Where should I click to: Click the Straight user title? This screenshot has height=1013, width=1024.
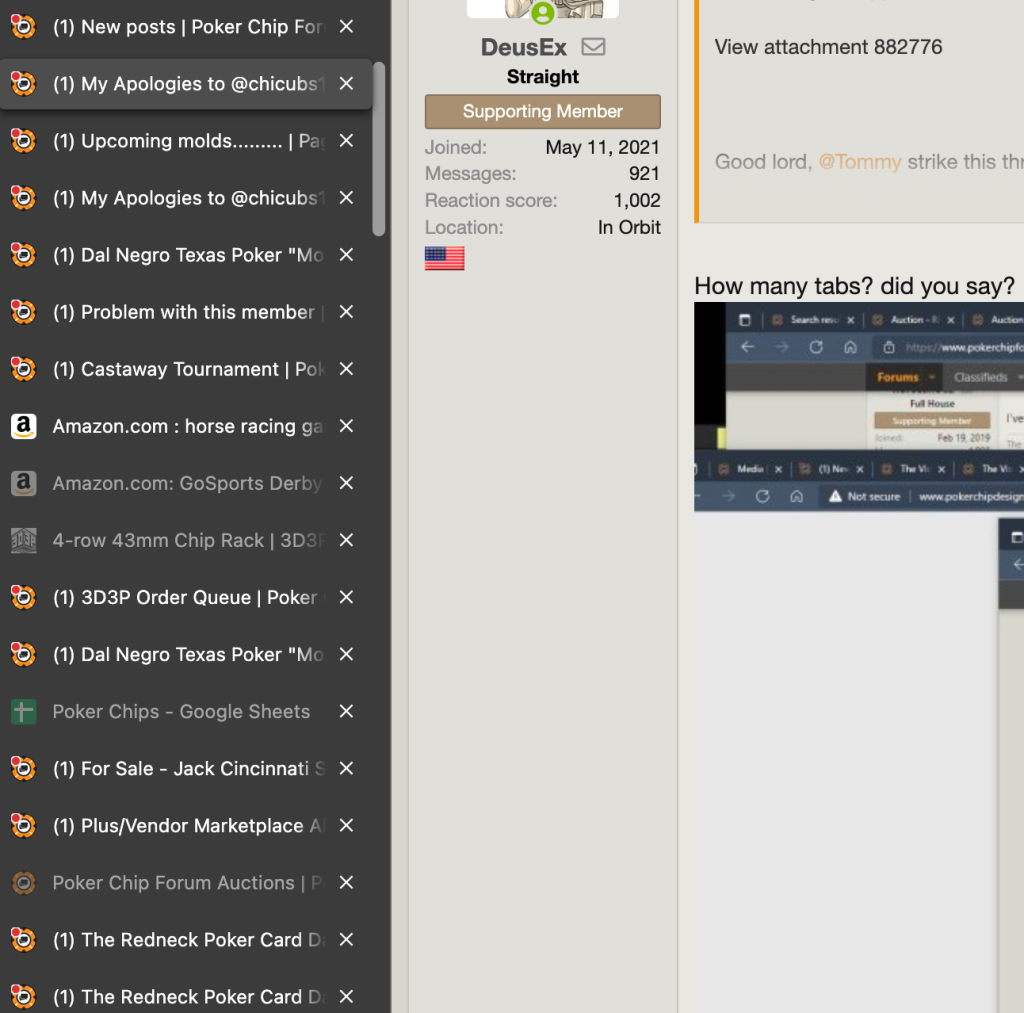coord(543,77)
